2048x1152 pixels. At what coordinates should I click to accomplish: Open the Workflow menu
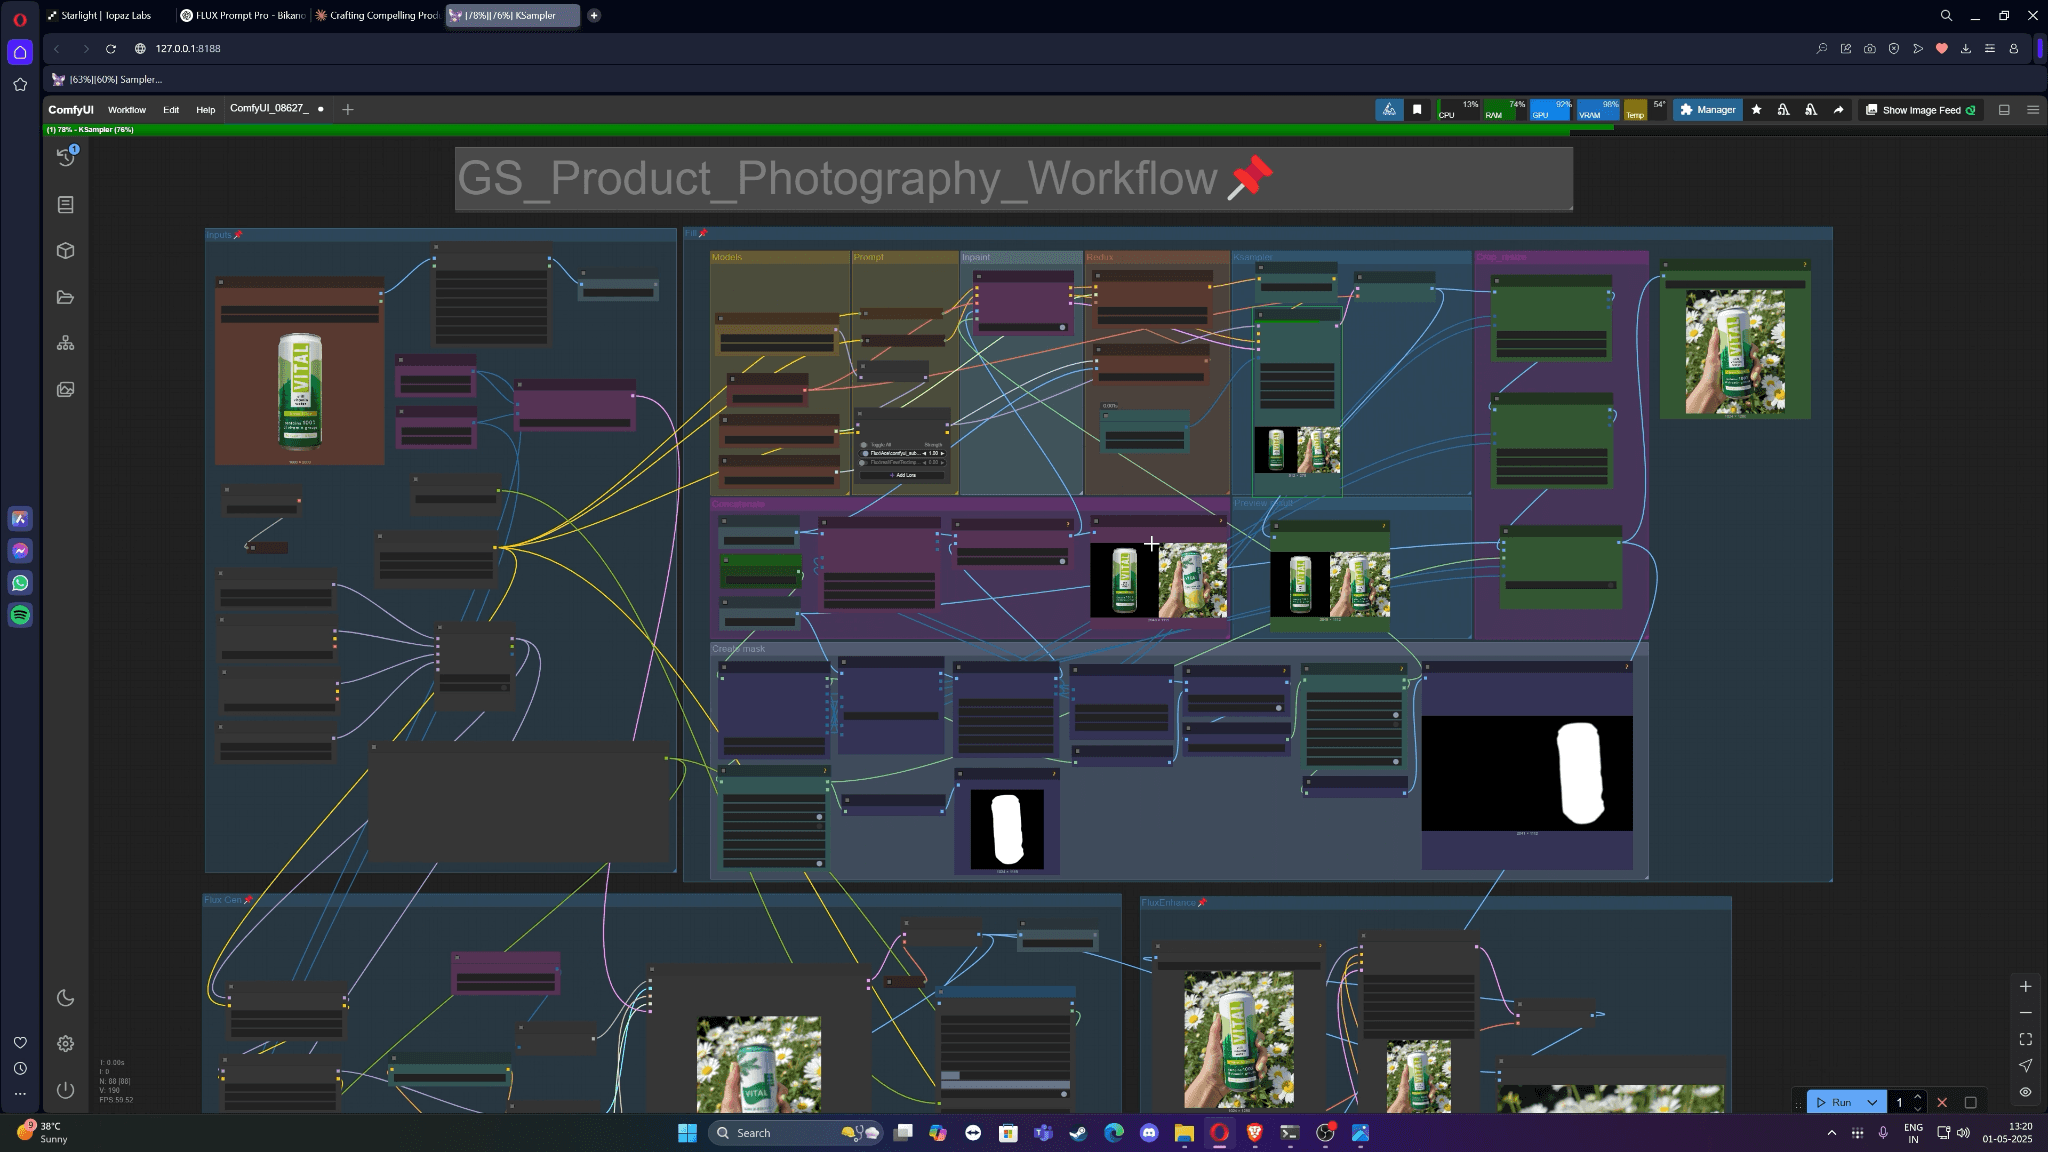tap(127, 110)
